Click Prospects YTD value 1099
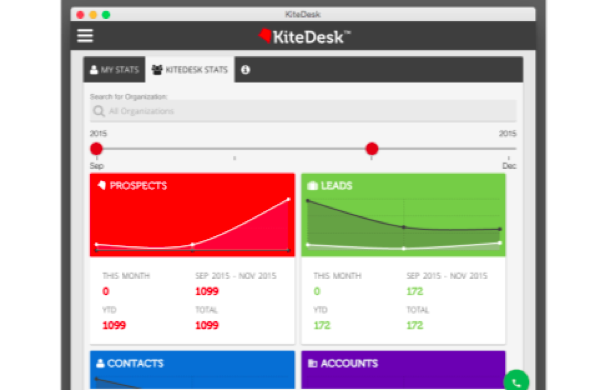The height and width of the screenshot is (390, 605). coord(114,325)
